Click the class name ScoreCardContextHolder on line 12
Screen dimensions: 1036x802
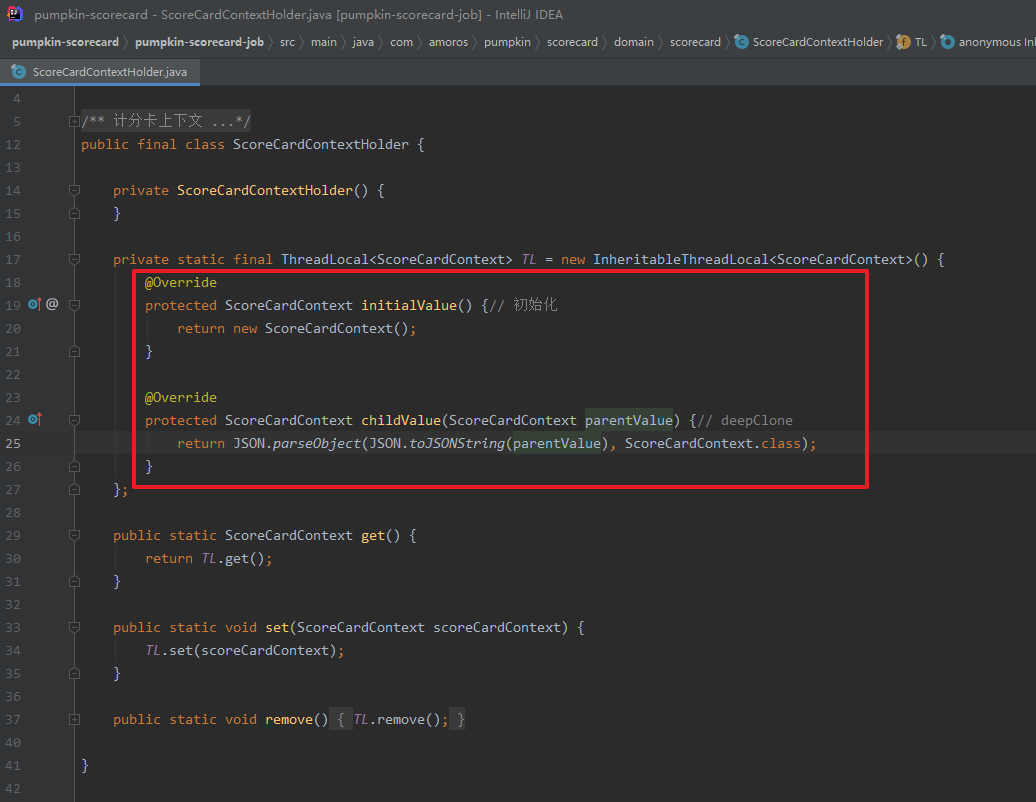click(x=320, y=144)
